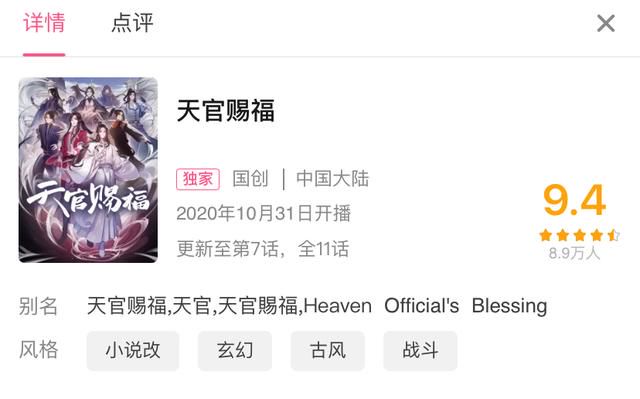Open the 天官赐福 cover poster
This screenshot has width=640, height=399.
[x=88, y=170]
